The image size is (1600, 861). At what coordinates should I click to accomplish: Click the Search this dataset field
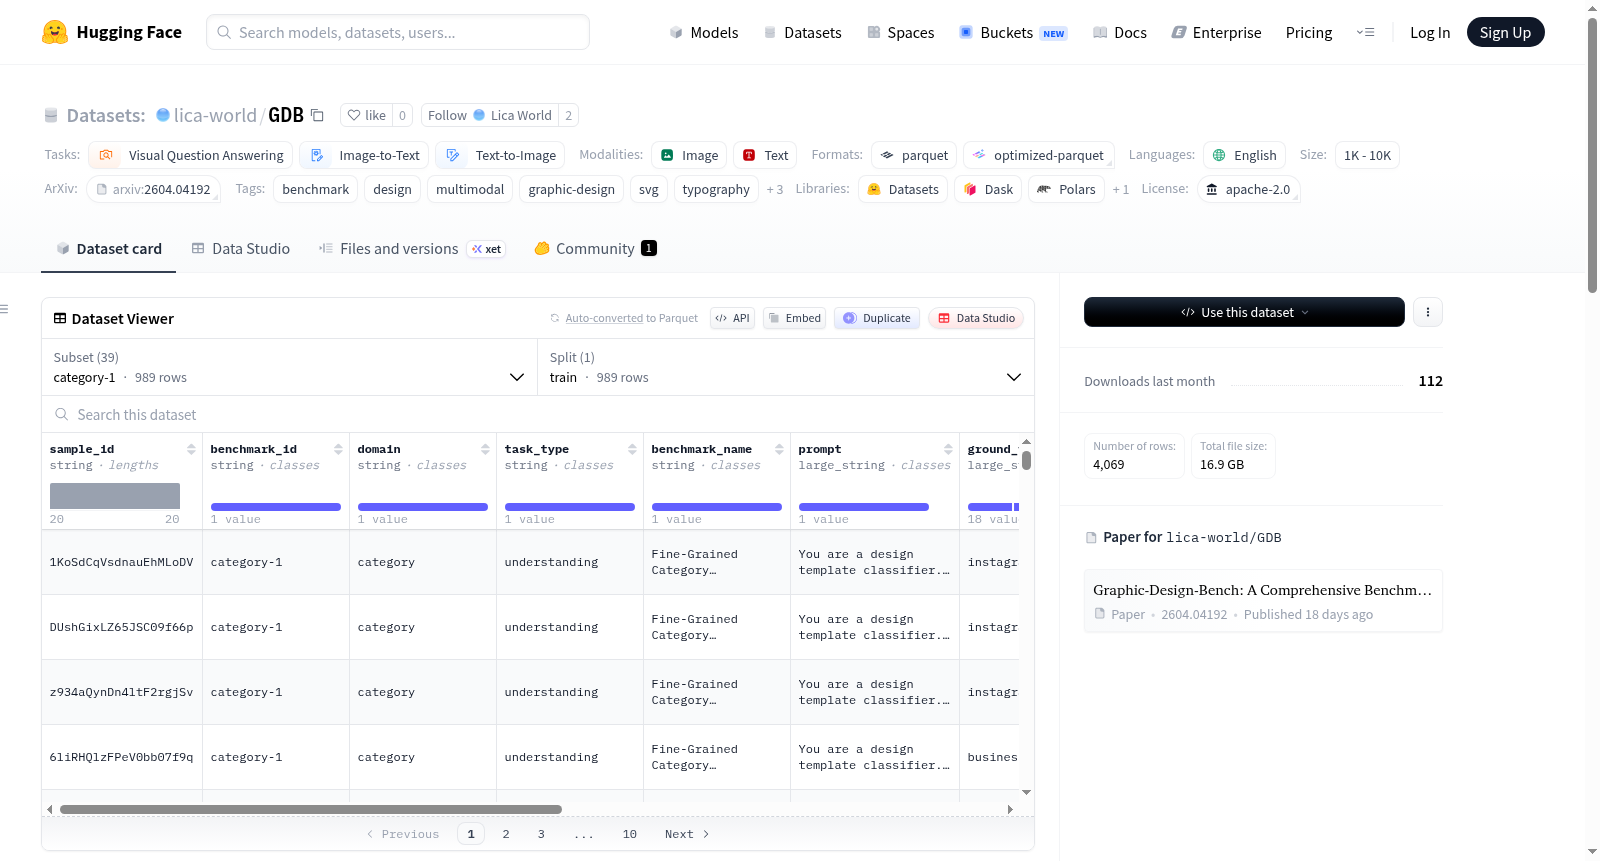click(538, 414)
